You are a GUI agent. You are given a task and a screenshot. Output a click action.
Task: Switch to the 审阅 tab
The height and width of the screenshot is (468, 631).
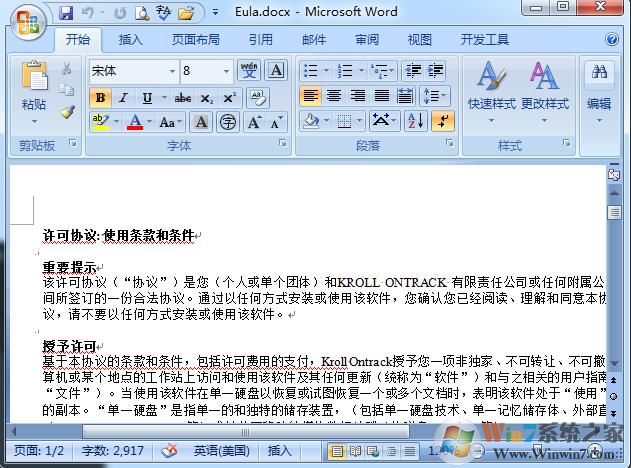pyautogui.click(x=367, y=39)
